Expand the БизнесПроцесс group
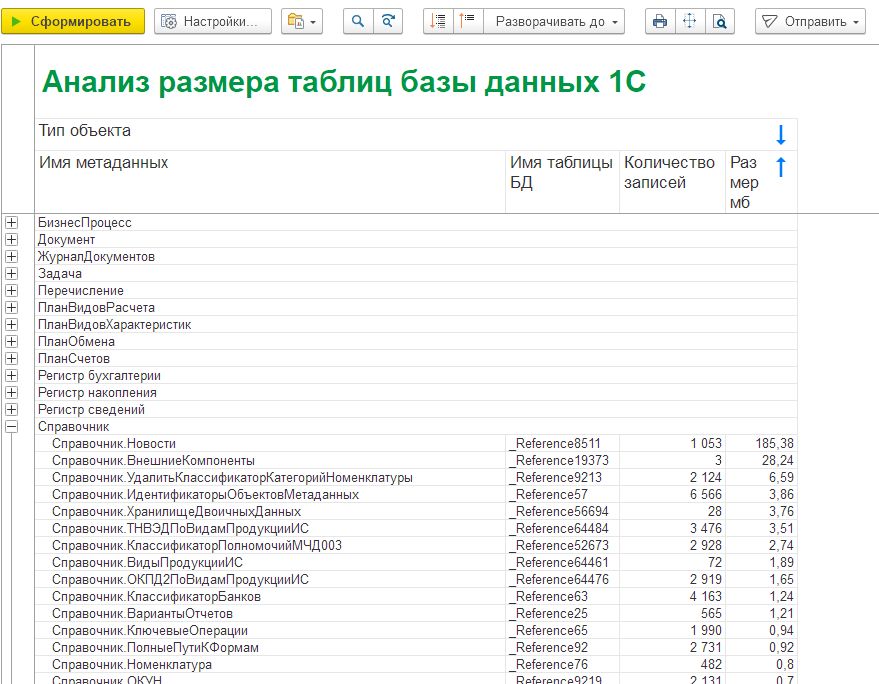 (11, 223)
